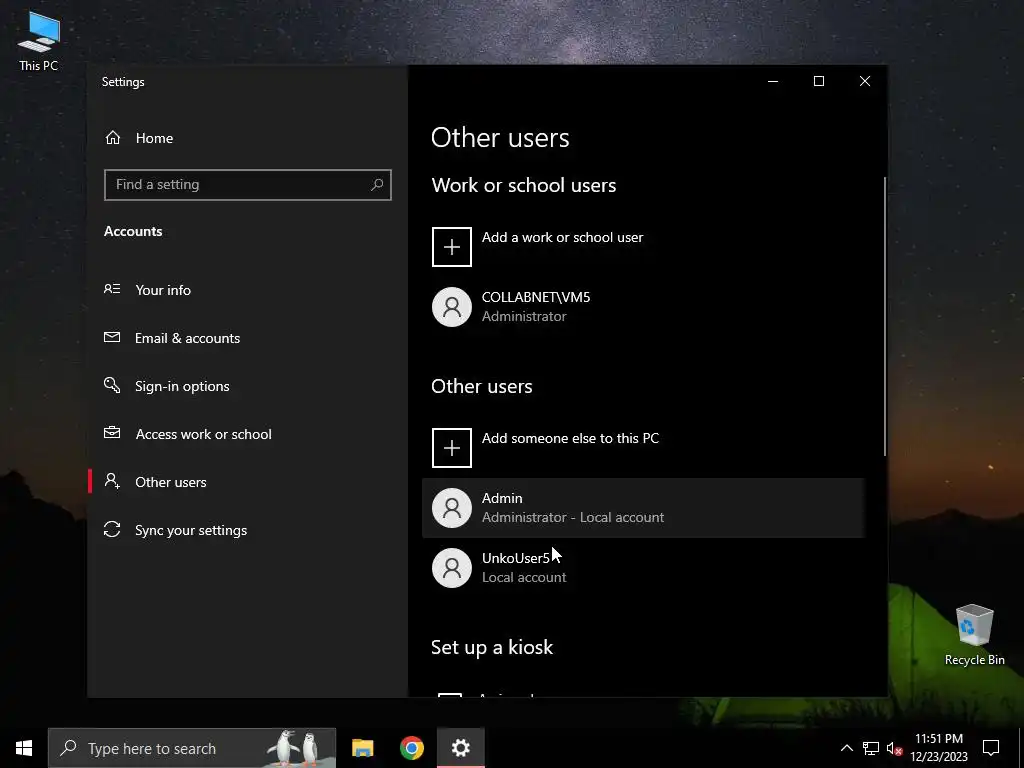This screenshot has height=768, width=1024.
Task: Click the Home house icon
Action: [113, 138]
